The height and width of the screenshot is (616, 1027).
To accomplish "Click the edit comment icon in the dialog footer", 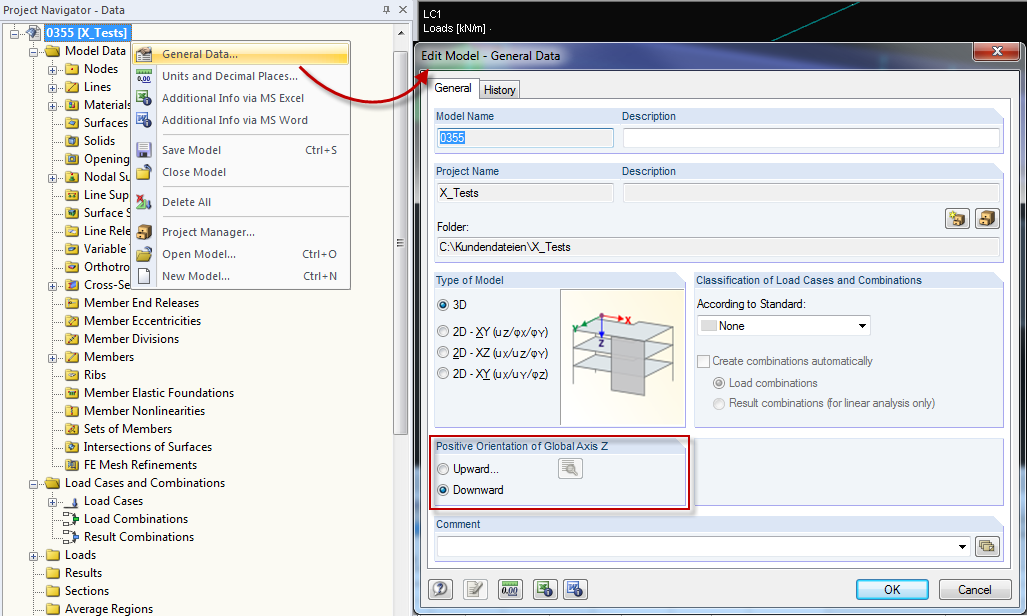I will pos(476,589).
